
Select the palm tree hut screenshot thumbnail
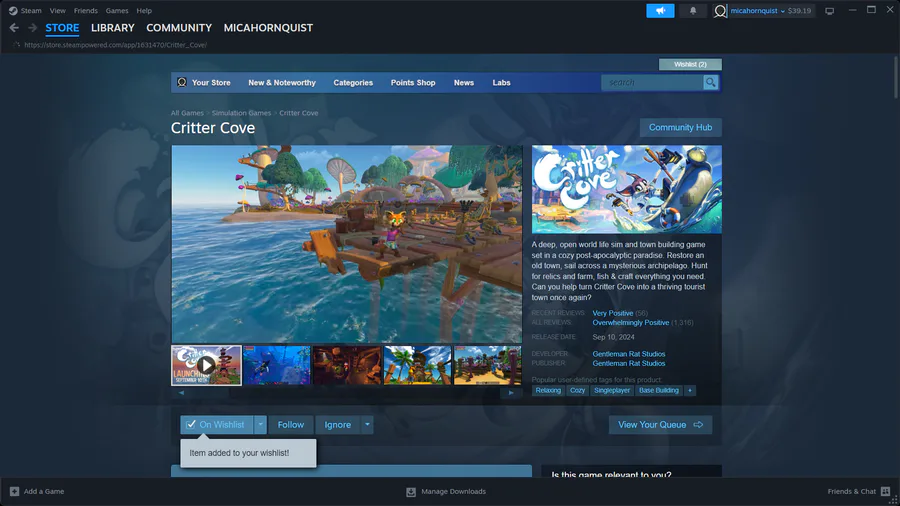(417, 365)
